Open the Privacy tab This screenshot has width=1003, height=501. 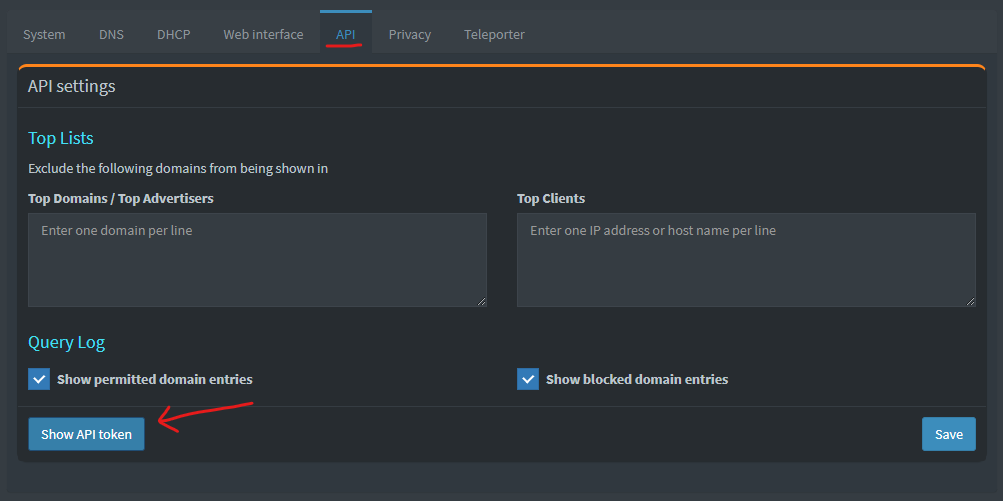pyautogui.click(x=410, y=34)
